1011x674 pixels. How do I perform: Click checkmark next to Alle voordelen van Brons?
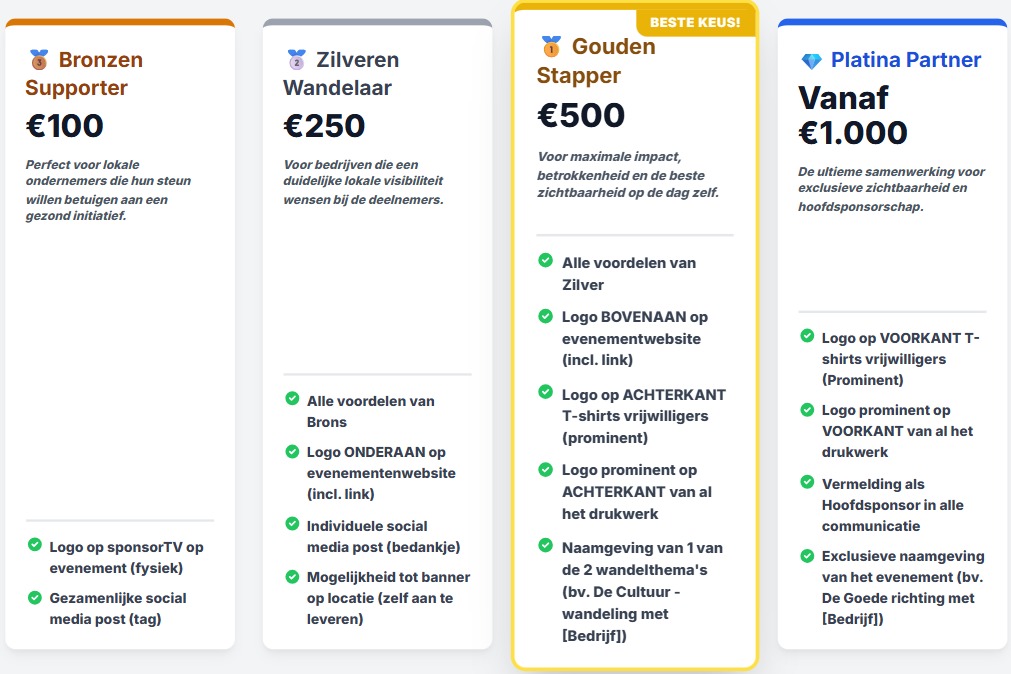click(x=292, y=399)
